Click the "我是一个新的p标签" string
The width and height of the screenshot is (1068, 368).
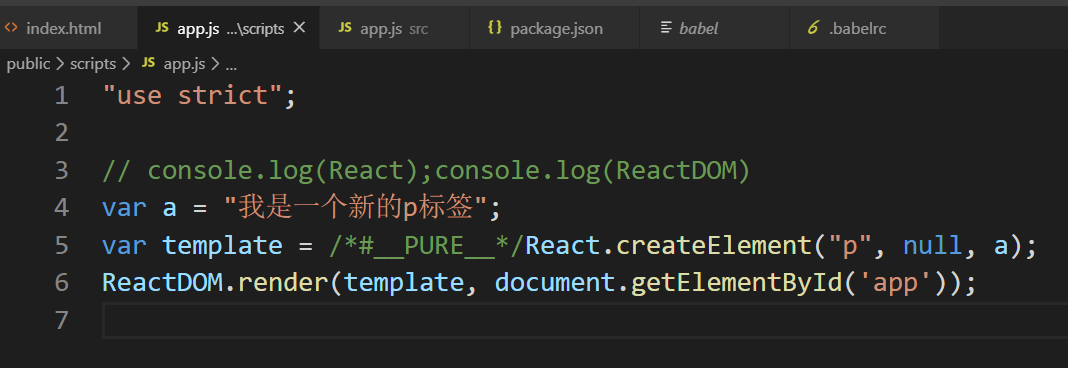point(356,208)
